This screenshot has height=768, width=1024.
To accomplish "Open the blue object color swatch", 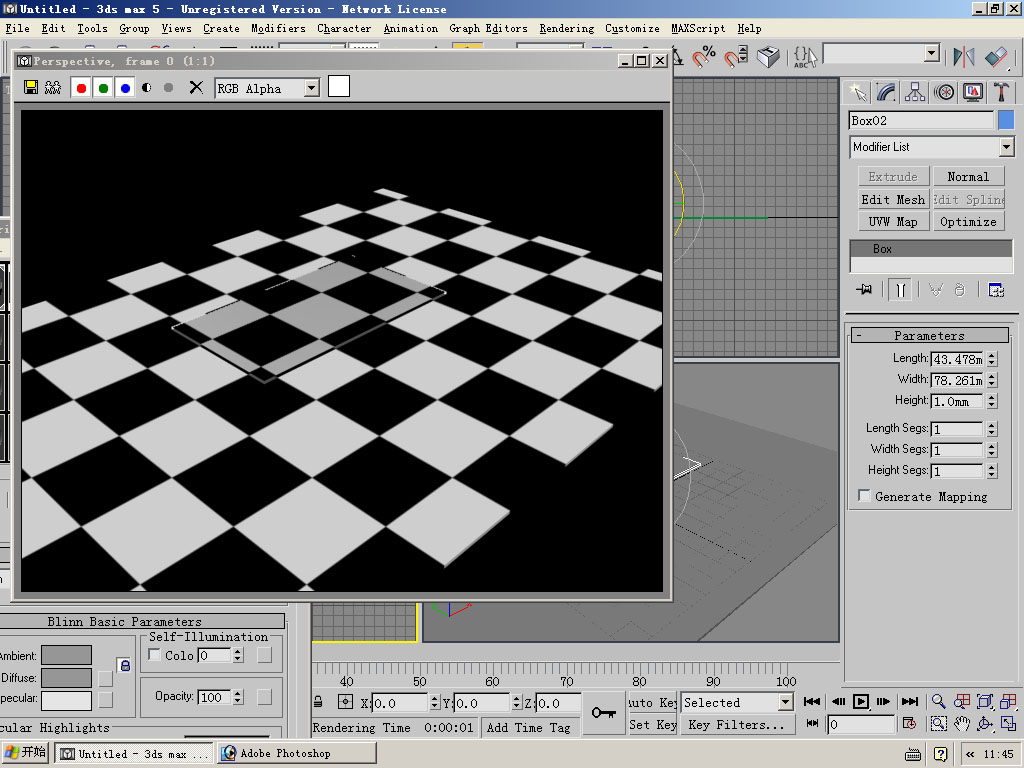I will coord(1006,120).
